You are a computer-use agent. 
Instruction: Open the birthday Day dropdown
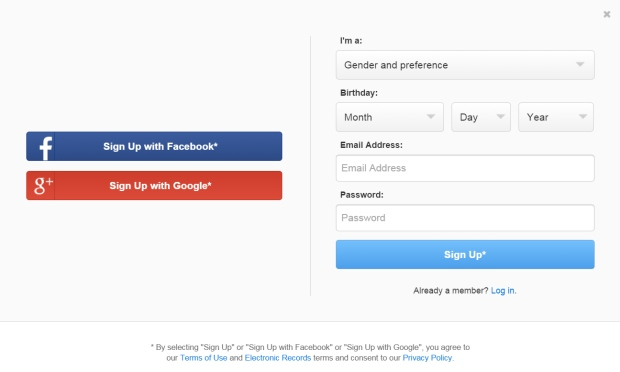pyautogui.click(x=481, y=117)
